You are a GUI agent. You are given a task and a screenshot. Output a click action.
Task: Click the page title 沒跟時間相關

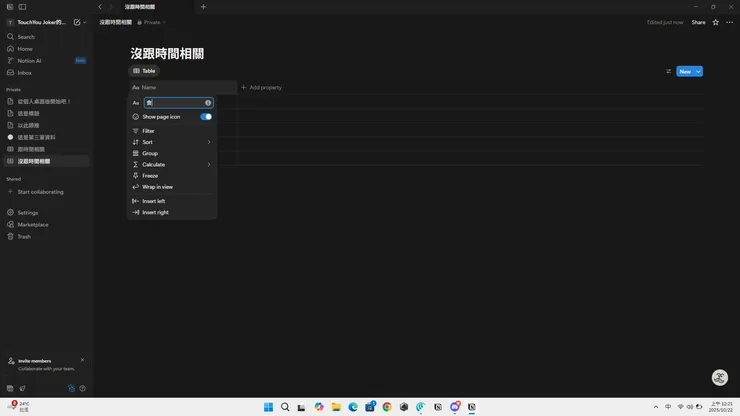point(167,53)
